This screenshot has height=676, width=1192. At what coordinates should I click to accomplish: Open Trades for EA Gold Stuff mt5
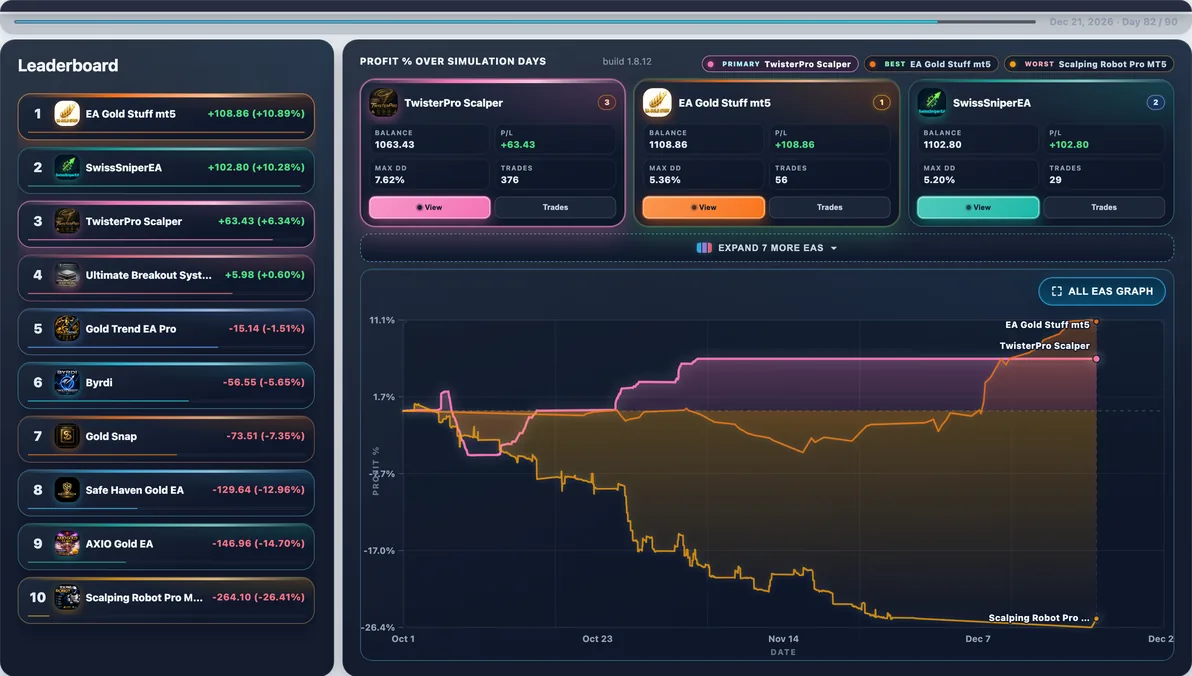click(829, 208)
